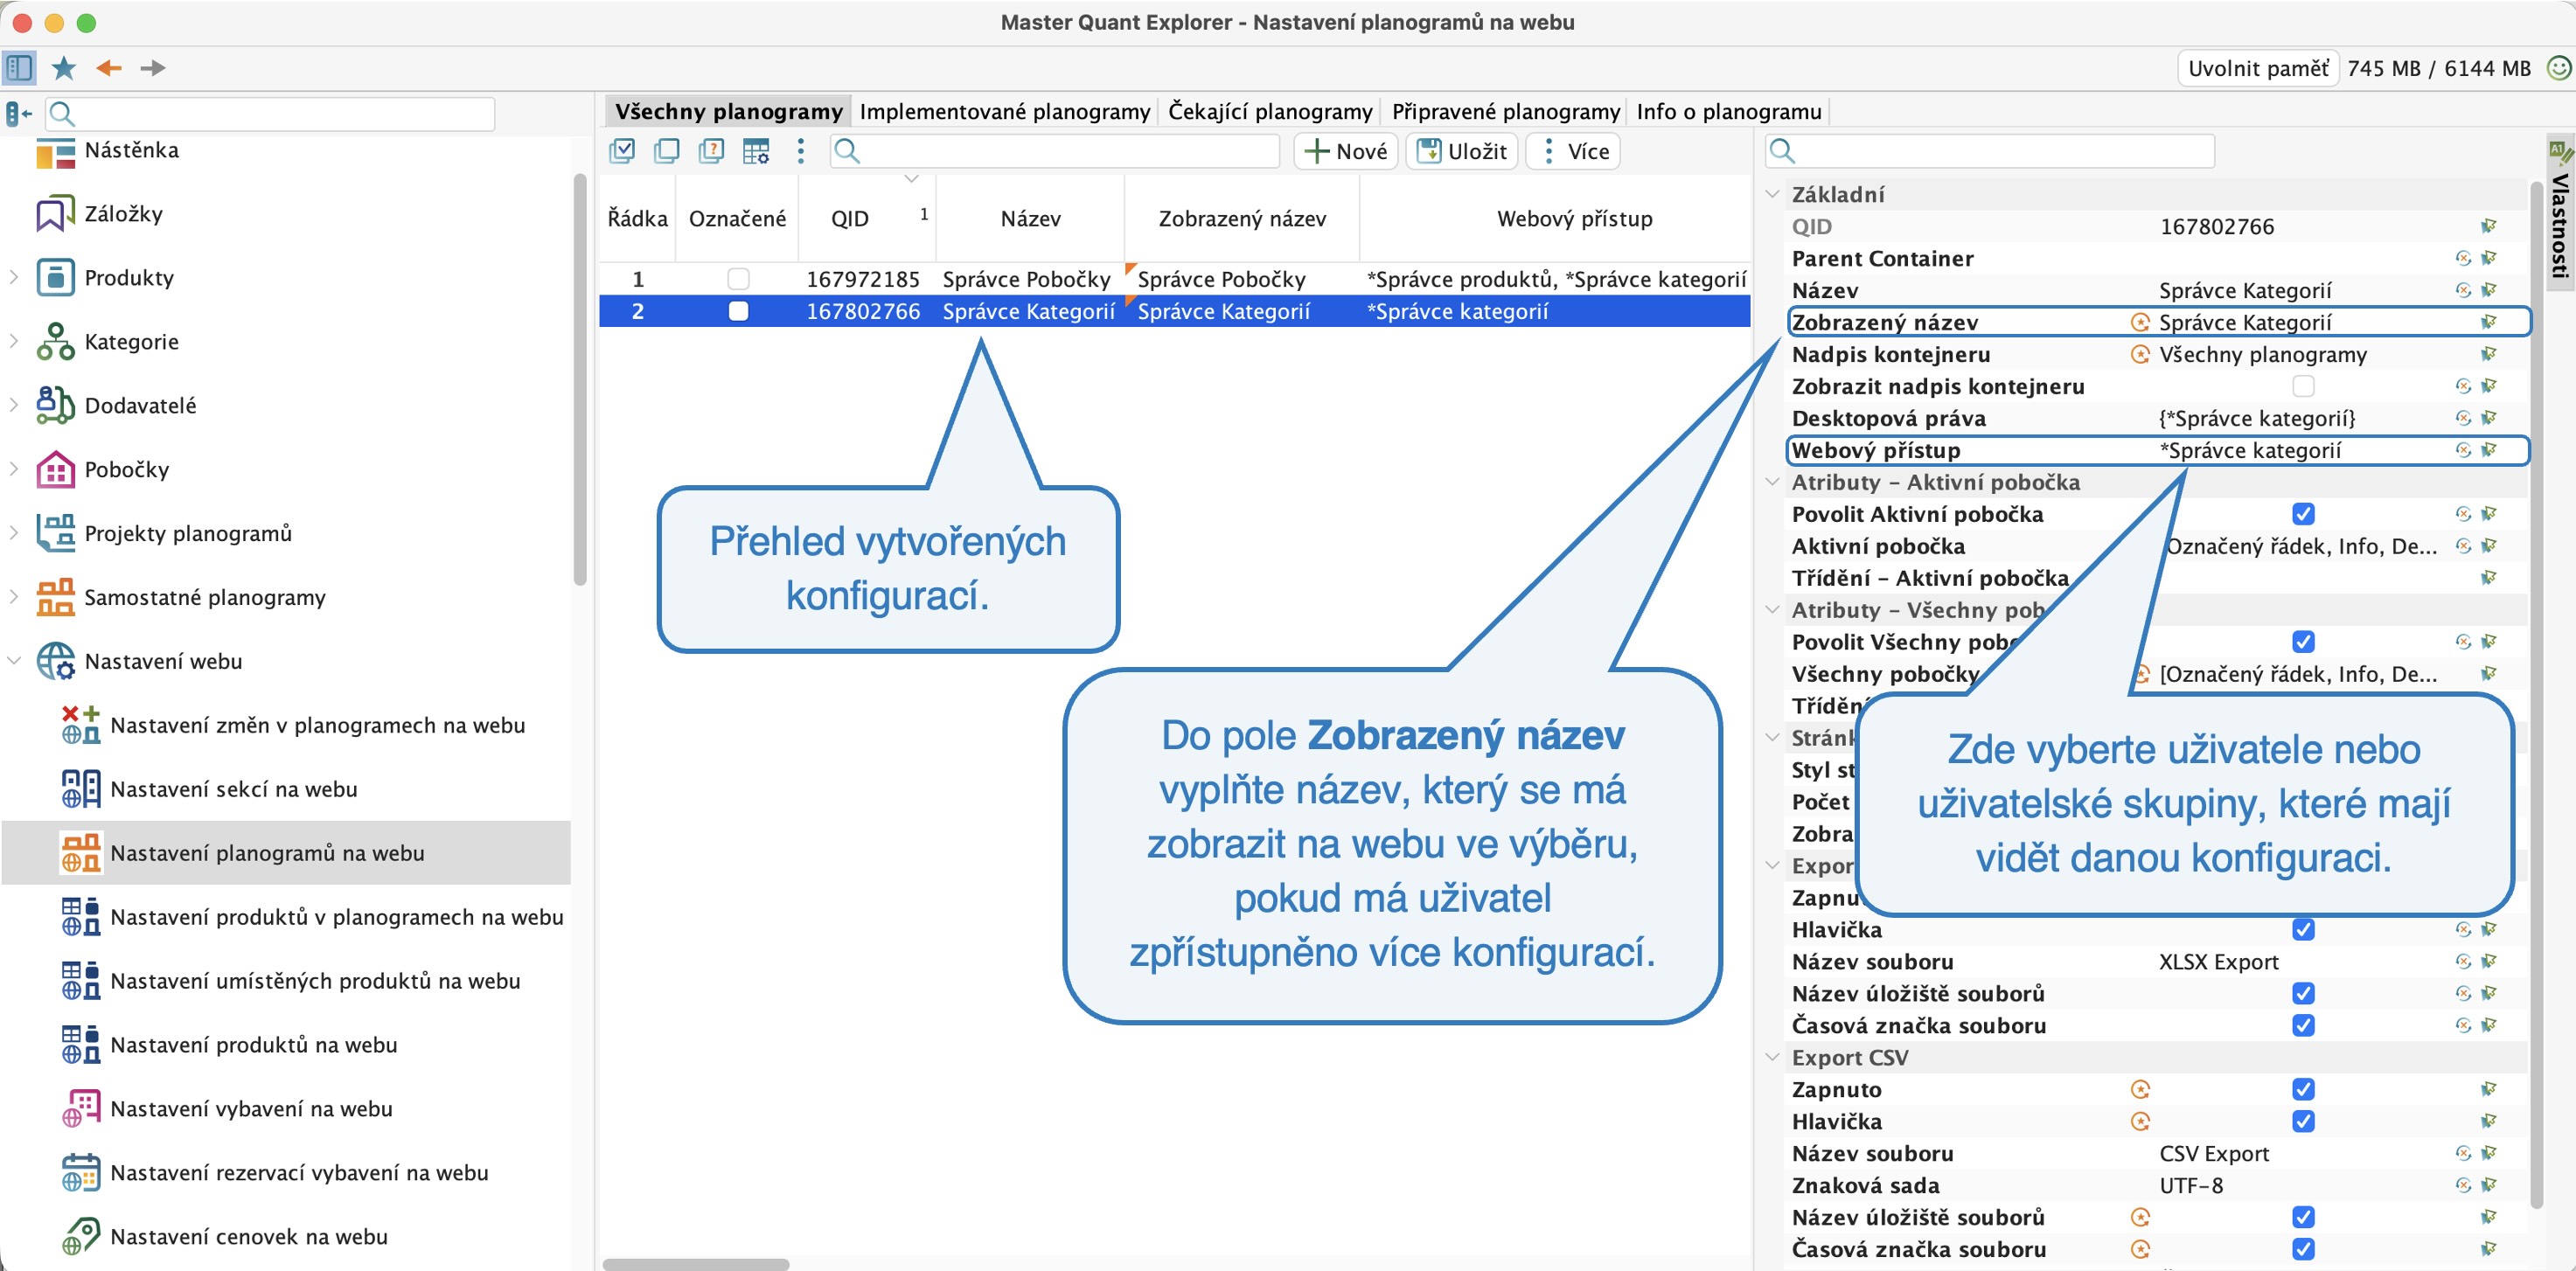Click the copy-with-question toolbar icon
2576x1271 pixels.
[x=711, y=151]
